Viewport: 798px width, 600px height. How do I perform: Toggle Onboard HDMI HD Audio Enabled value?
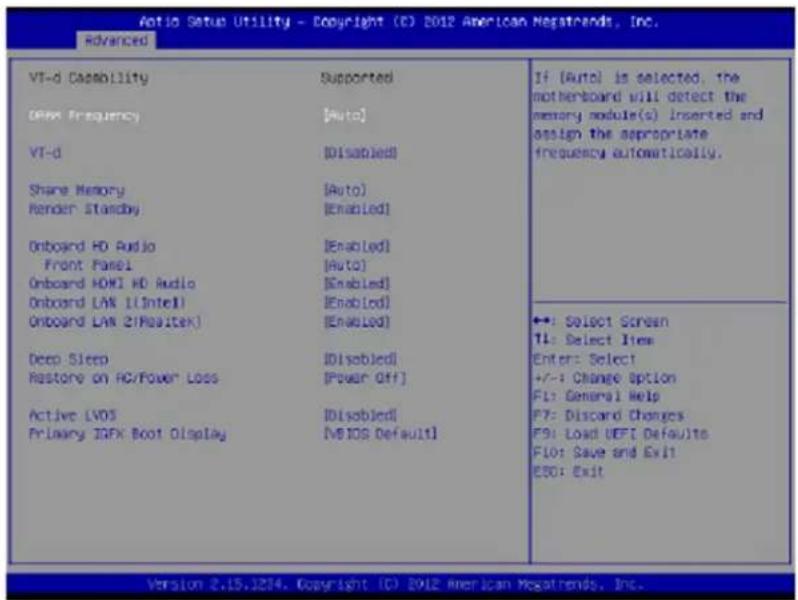[x=357, y=283]
